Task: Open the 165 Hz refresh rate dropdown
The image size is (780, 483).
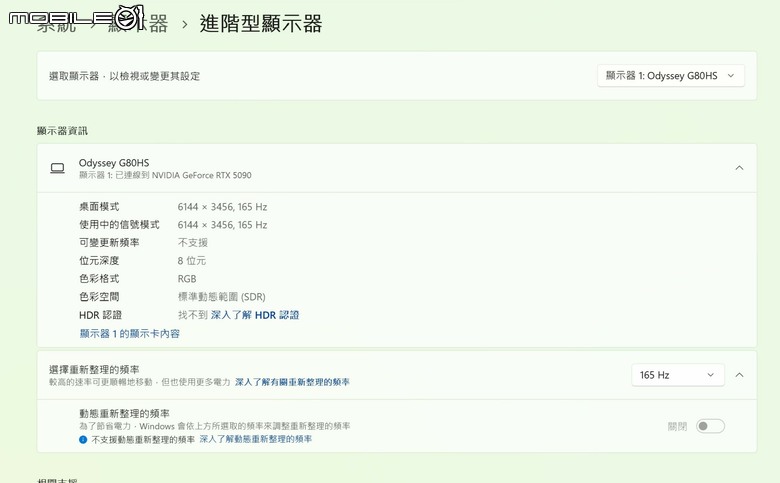Action: tap(678, 375)
